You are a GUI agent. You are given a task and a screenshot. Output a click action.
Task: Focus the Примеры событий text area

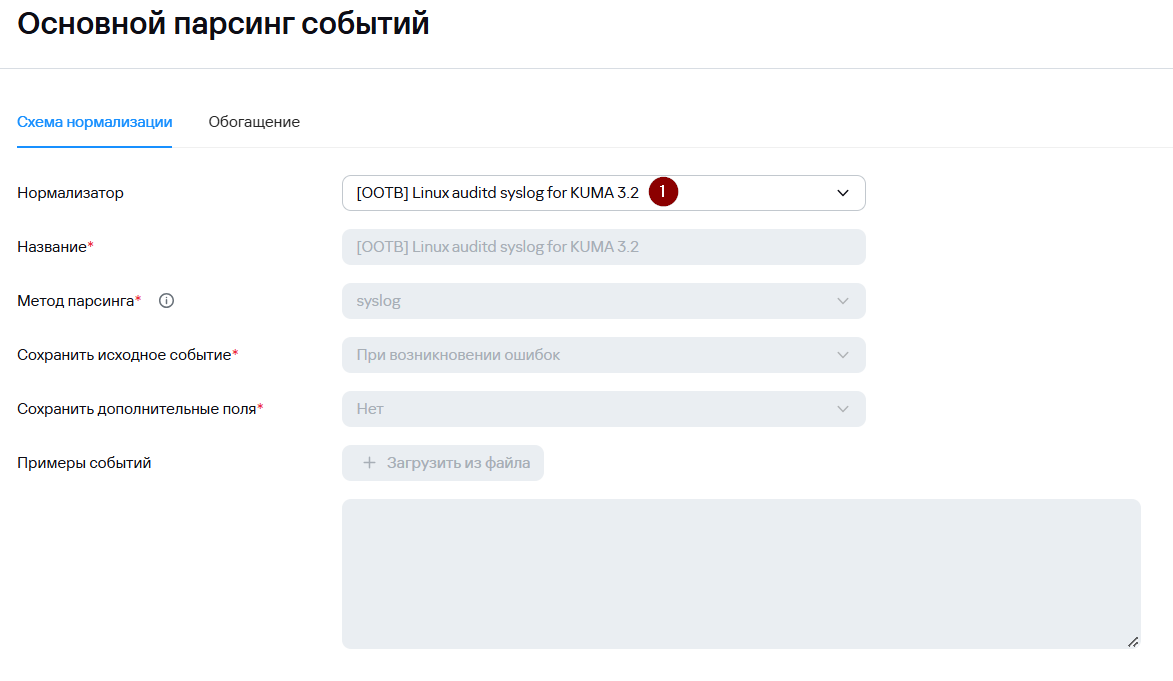(740, 573)
